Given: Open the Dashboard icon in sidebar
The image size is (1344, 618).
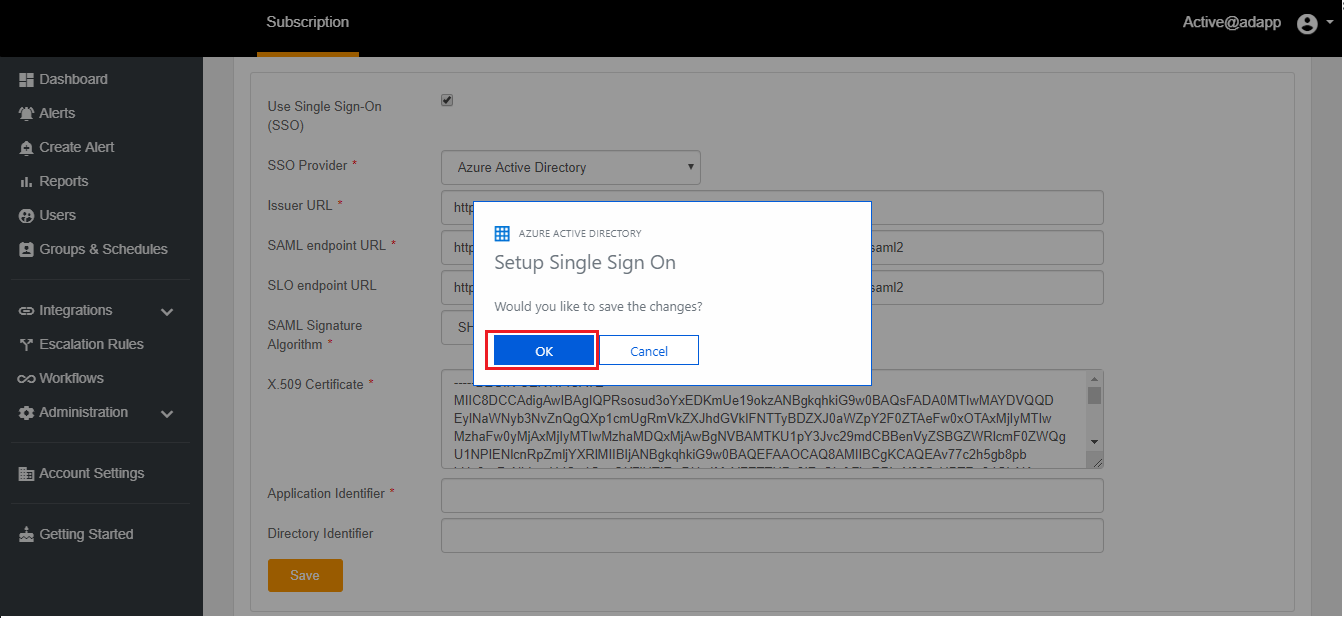Looking at the screenshot, I should point(27,80).
